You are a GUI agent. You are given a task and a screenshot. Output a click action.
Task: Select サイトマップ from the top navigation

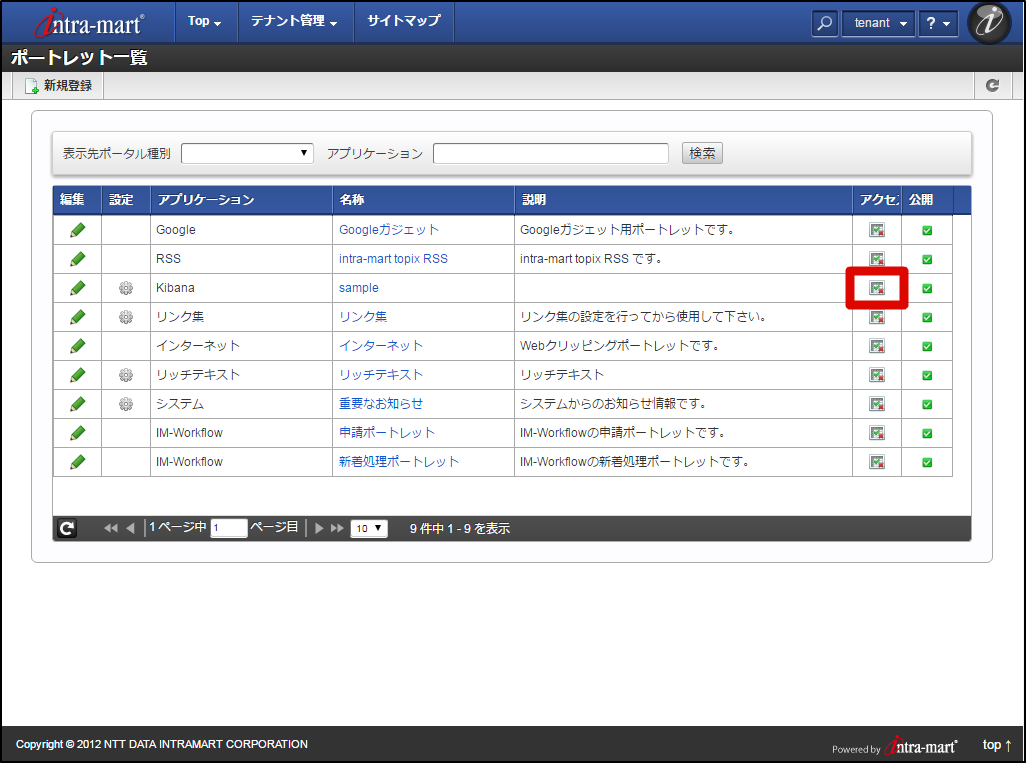click(x=403, y=22)
